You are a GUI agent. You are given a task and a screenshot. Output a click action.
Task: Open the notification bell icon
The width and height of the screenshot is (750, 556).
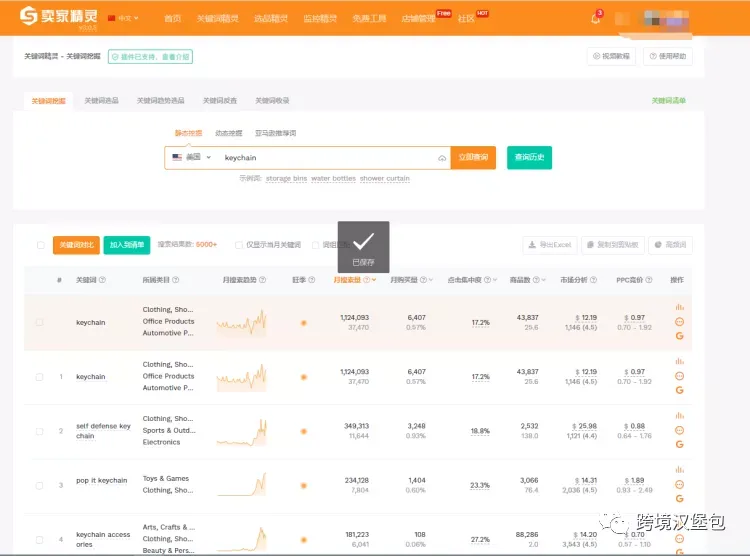click(x=596, y=18)
